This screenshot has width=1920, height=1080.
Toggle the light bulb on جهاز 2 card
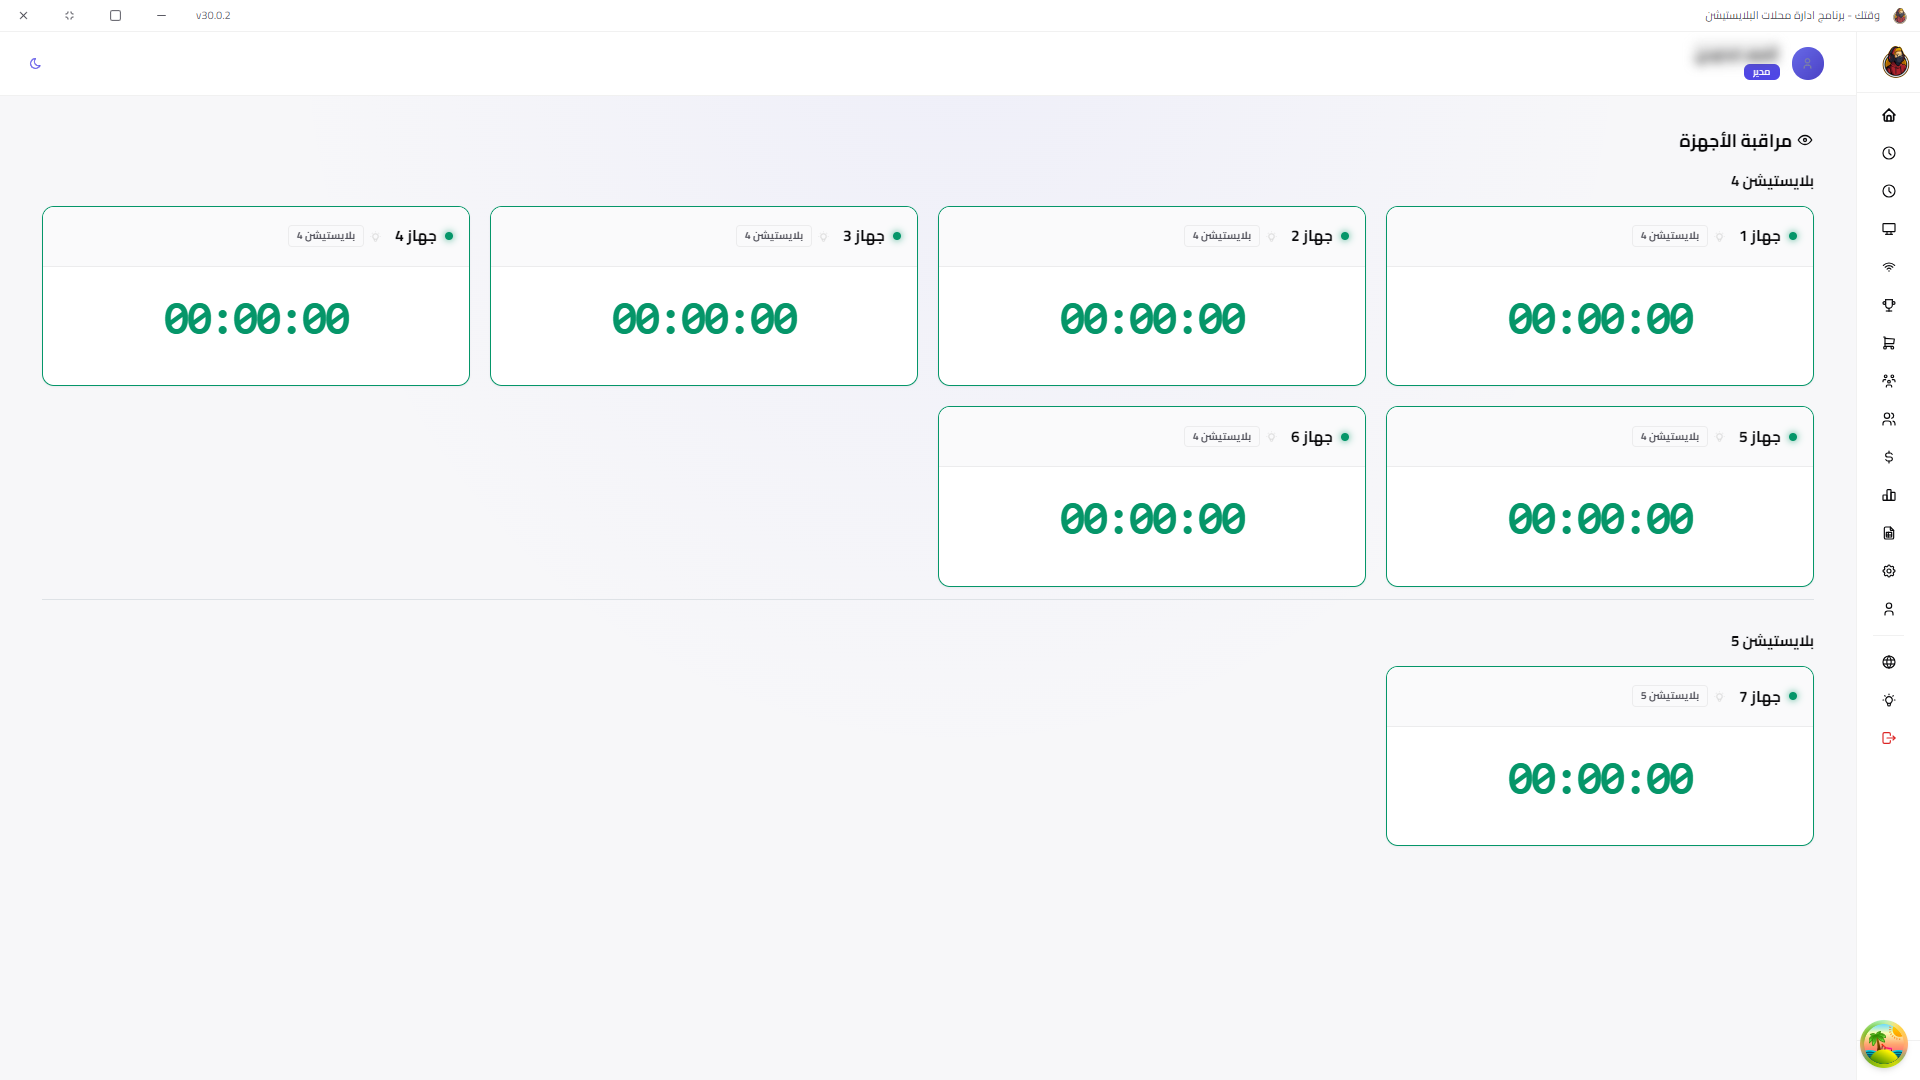point(1272,237)
